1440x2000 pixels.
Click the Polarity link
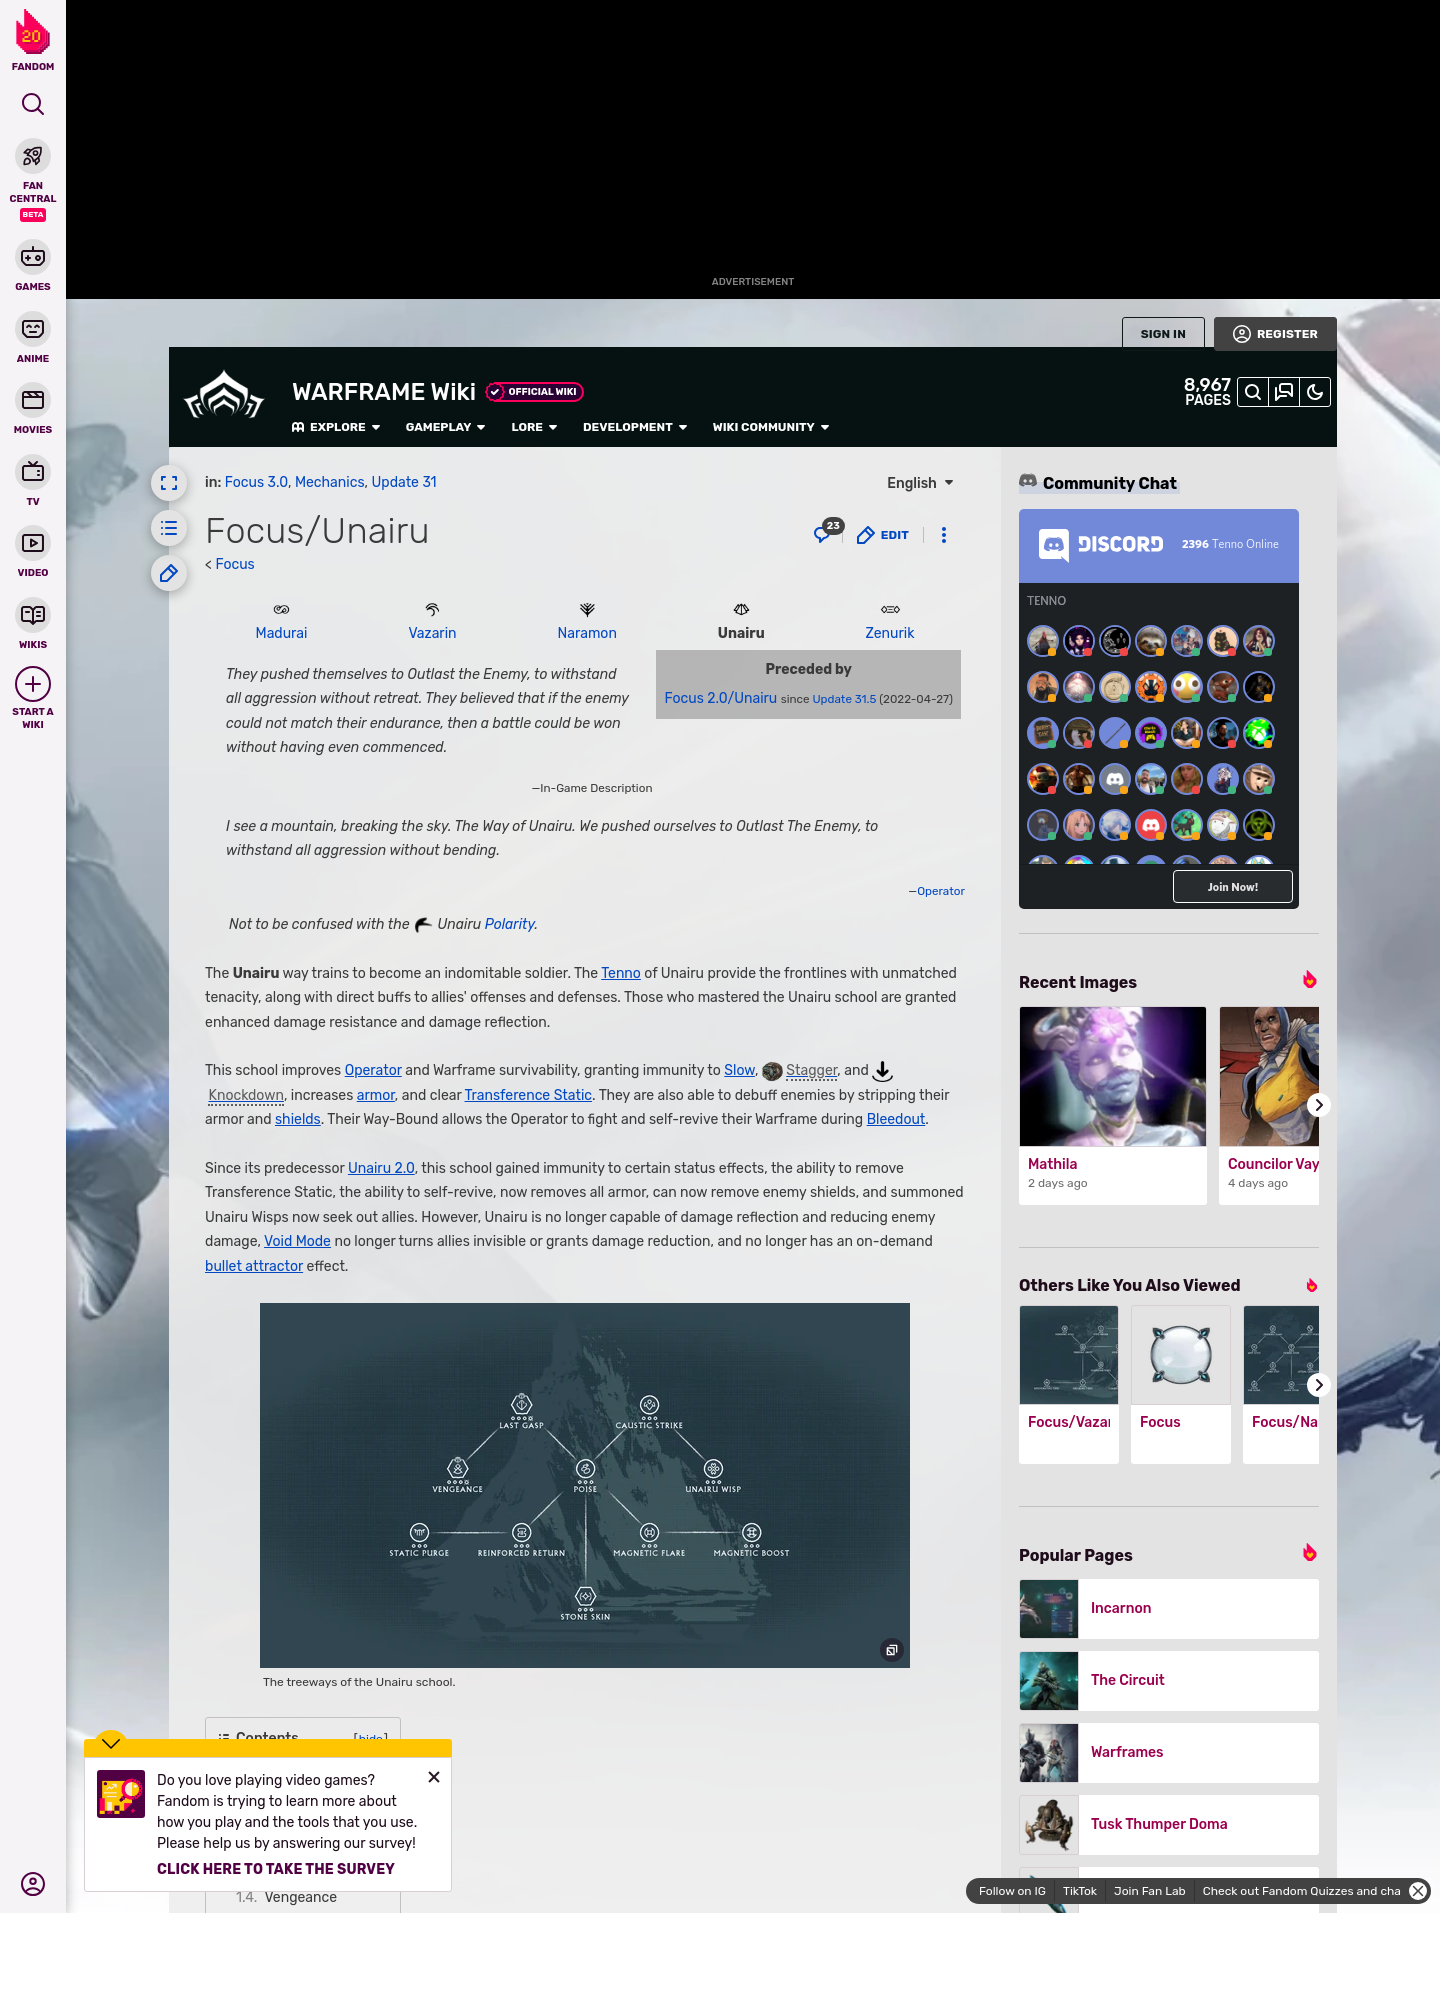click(510, 924)
